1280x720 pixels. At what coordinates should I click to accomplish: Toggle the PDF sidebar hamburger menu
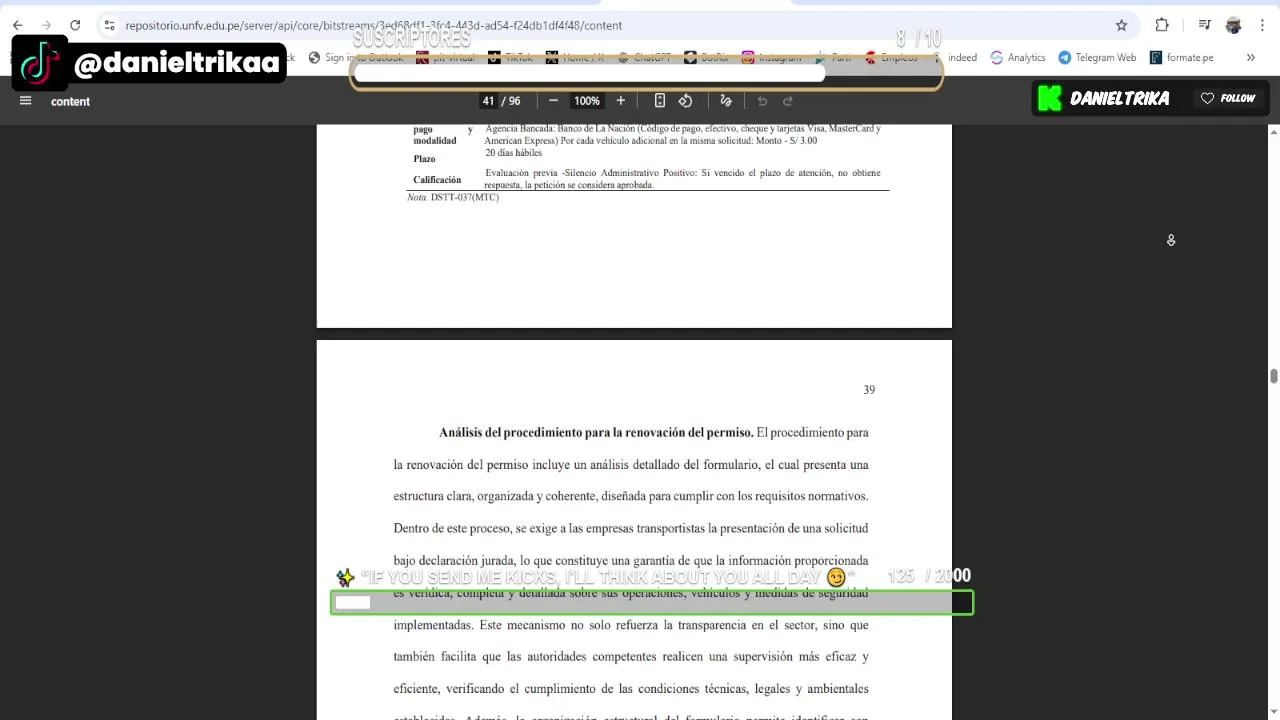[x=26, y=100]
